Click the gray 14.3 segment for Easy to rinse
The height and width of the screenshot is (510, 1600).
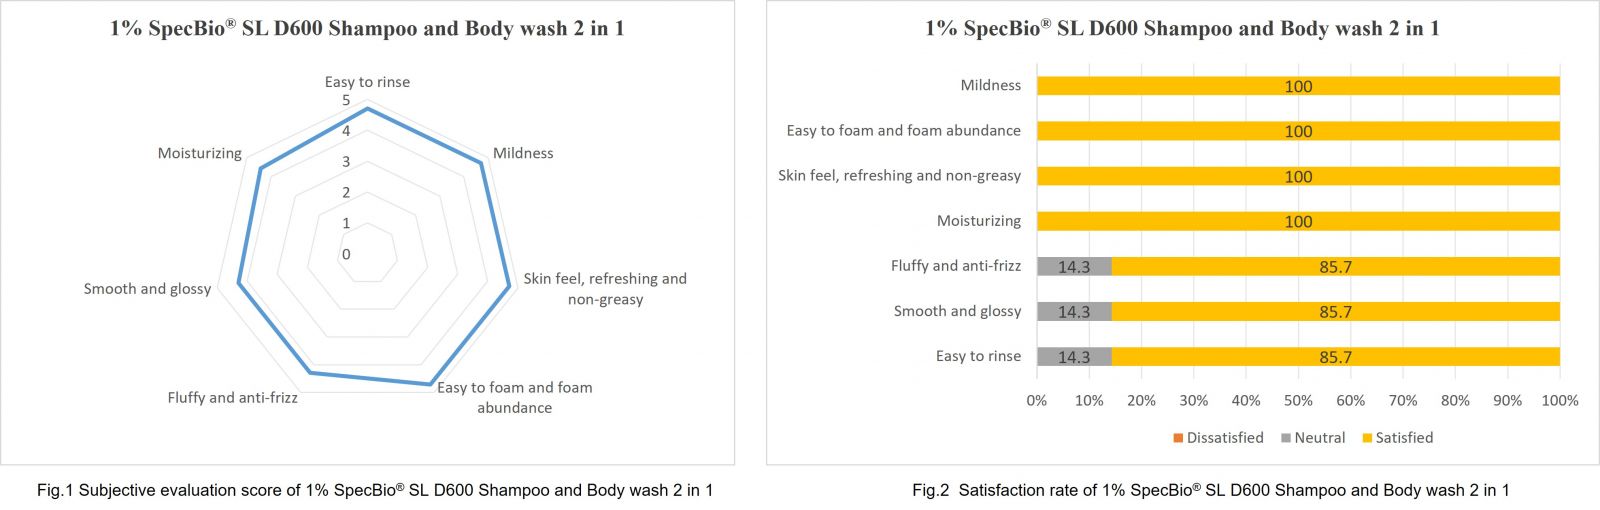coord(1074,357)
